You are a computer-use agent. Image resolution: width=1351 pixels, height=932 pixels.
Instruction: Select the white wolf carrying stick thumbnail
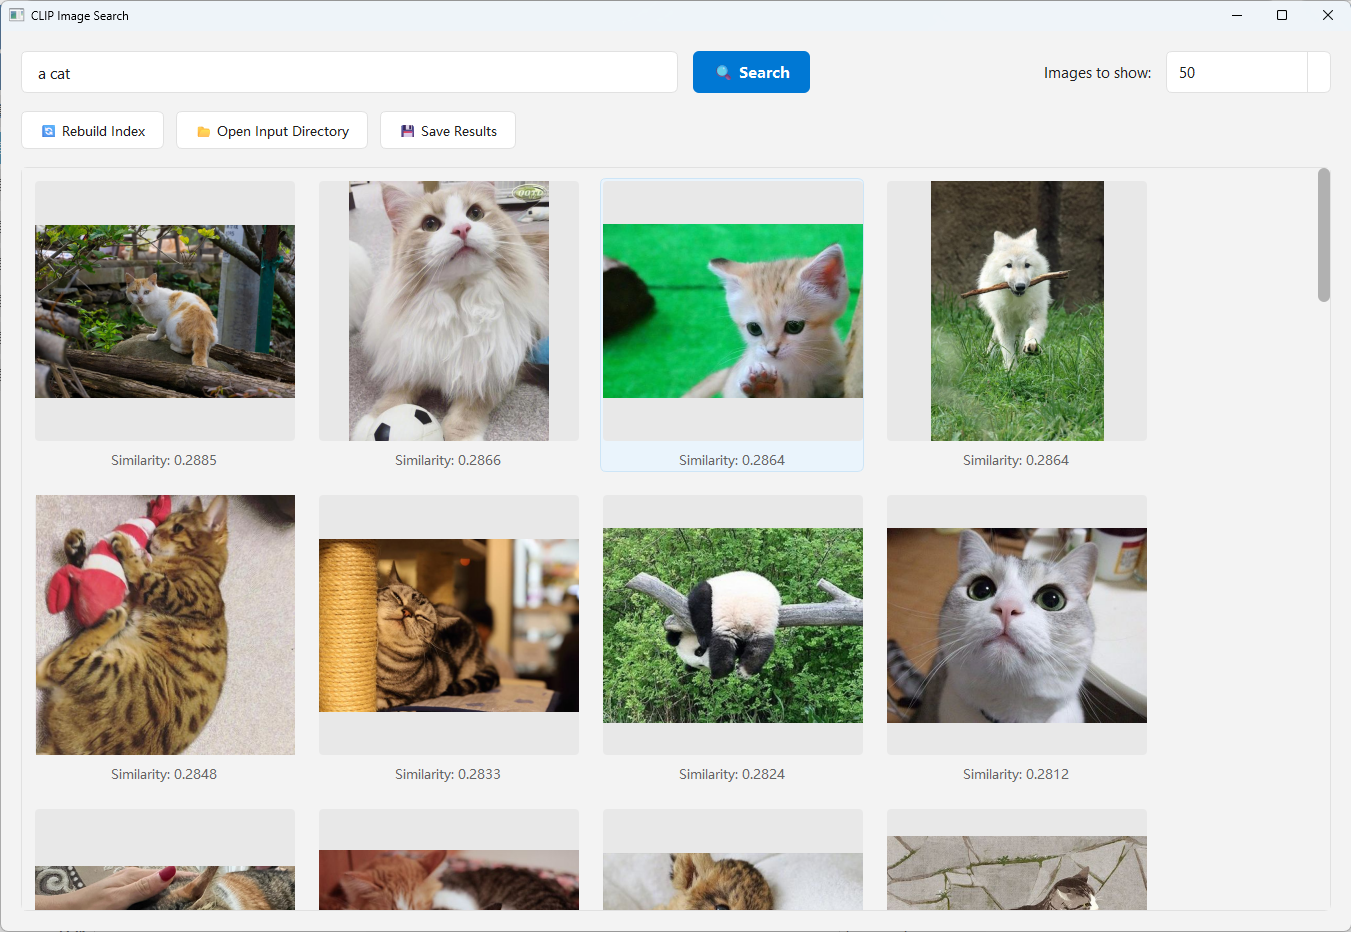pyautogui.click(x=1017, y=311)
